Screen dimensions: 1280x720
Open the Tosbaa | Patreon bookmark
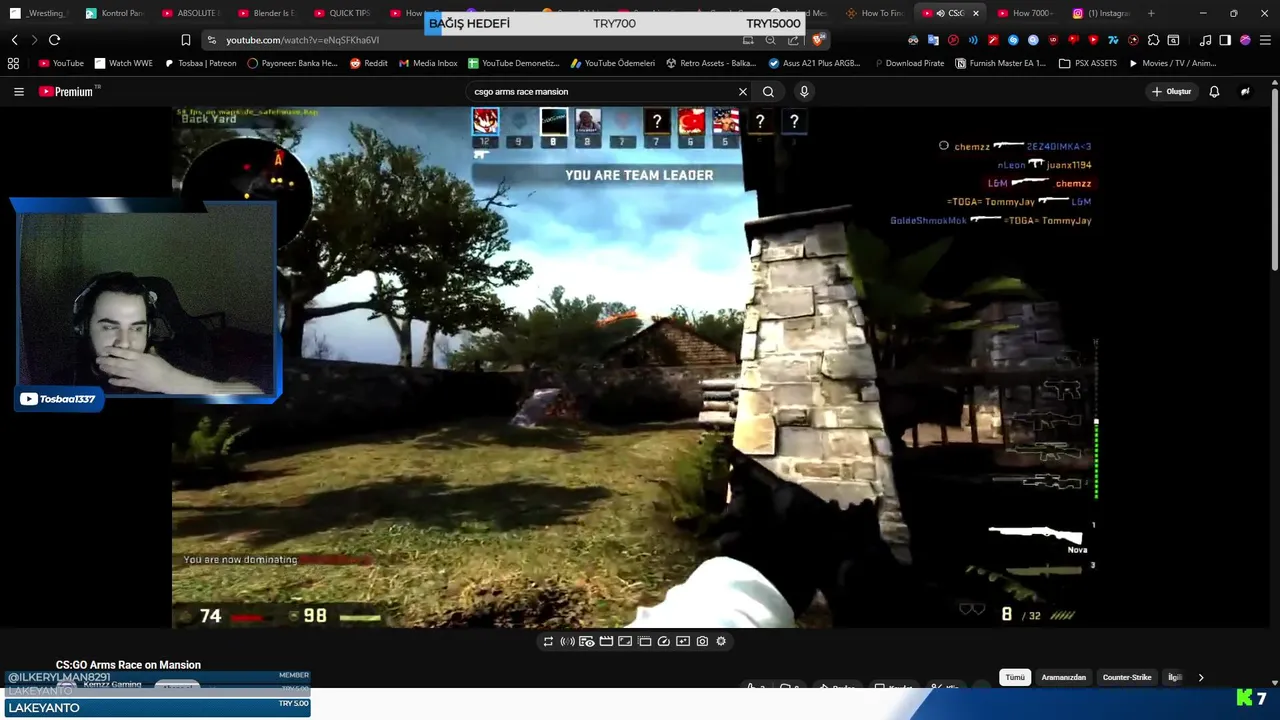[200, 63]
